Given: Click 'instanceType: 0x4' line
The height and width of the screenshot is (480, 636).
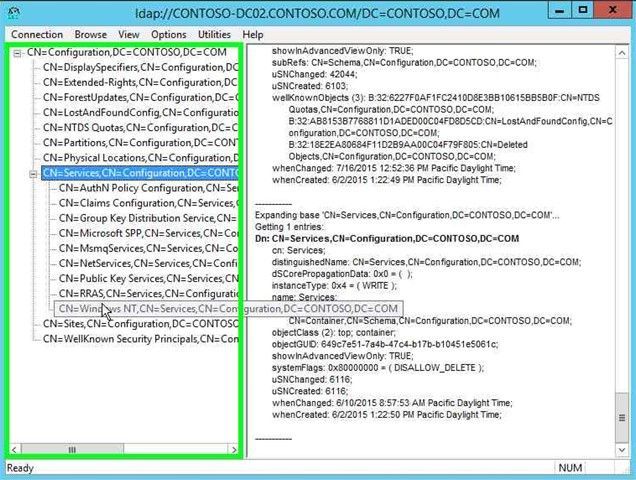Looking at the screenshot, I should coord(334,286).
